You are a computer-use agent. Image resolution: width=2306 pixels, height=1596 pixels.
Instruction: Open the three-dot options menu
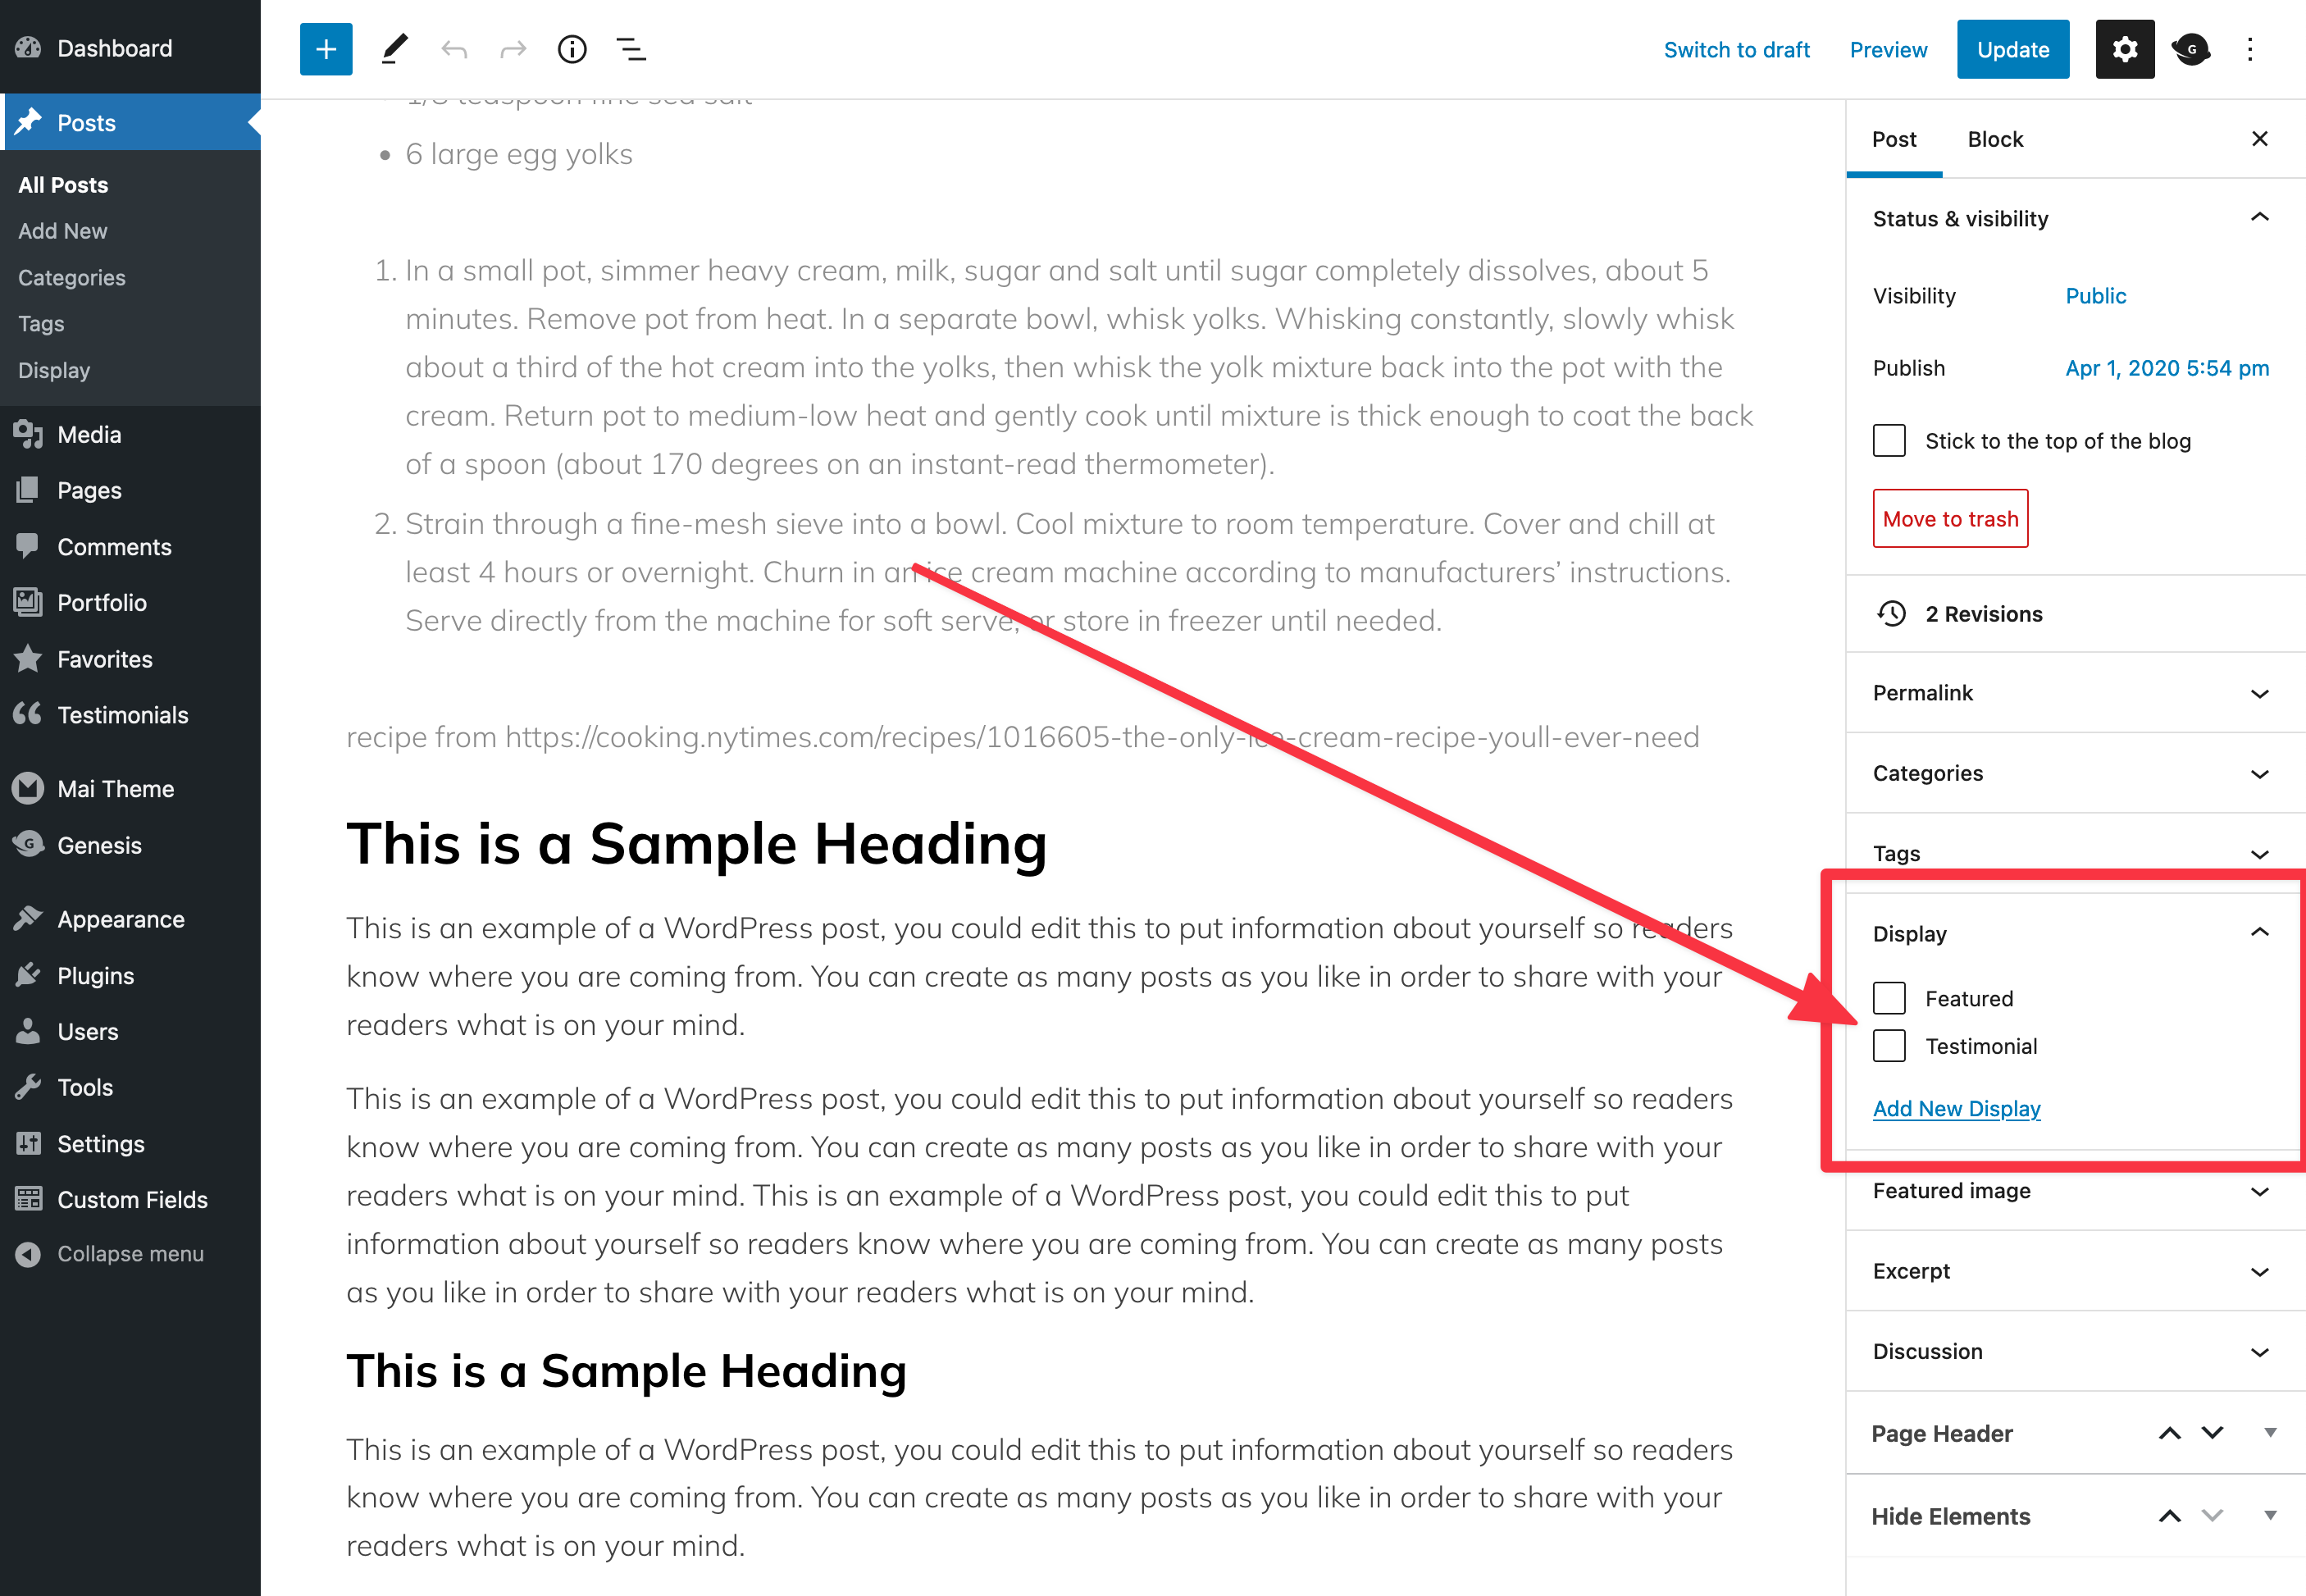pyautogui.click(x=2250, y=49)
